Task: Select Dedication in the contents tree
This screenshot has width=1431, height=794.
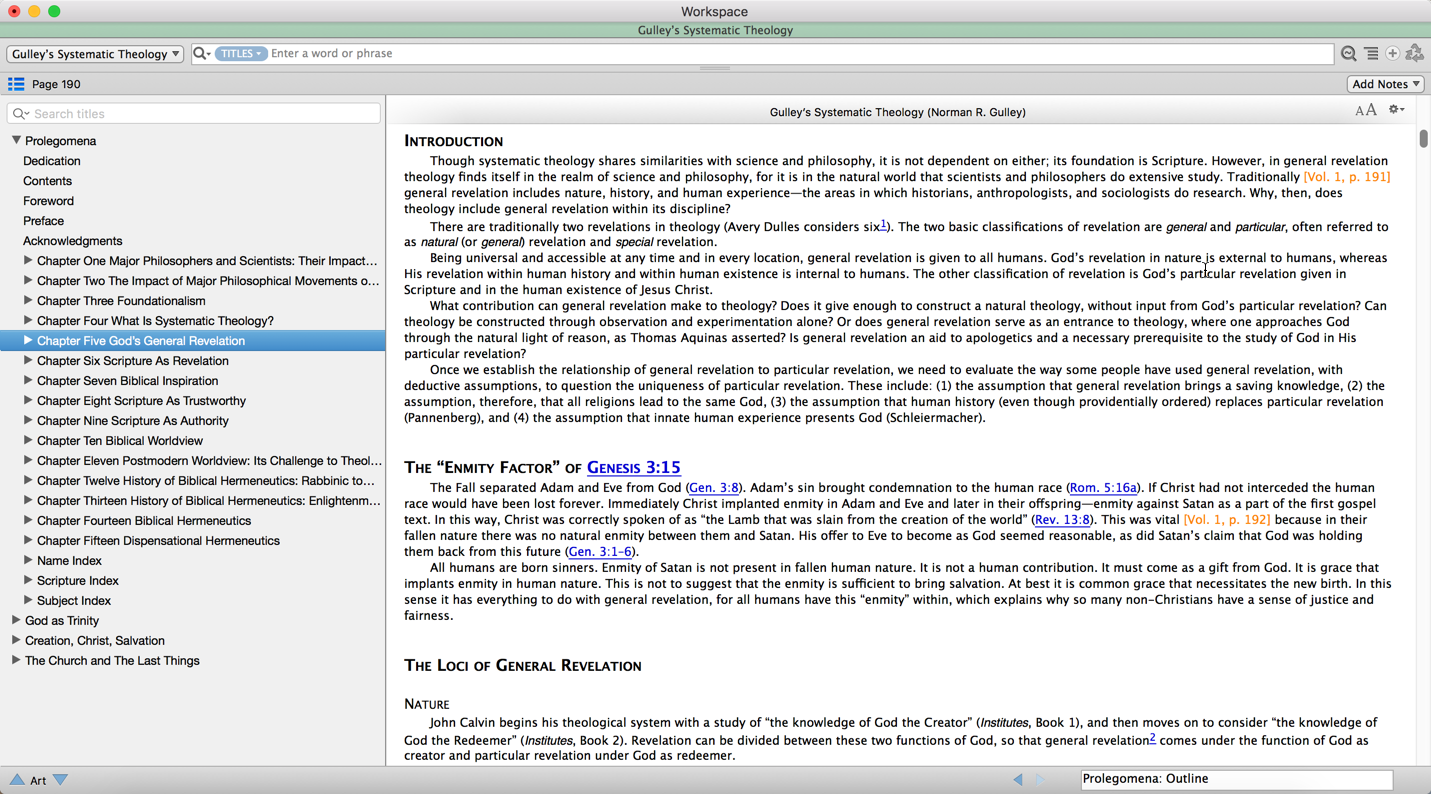Action: coord(52,161)
